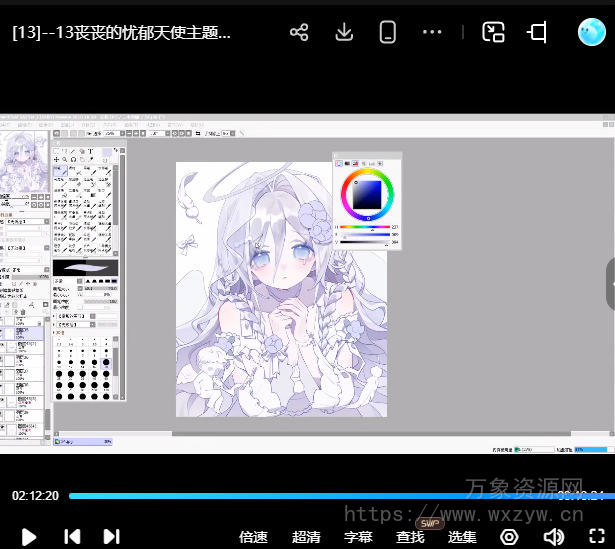Open the blue round user avatar
The height and width of the screenshot is (549, 615).
(591, 32)
